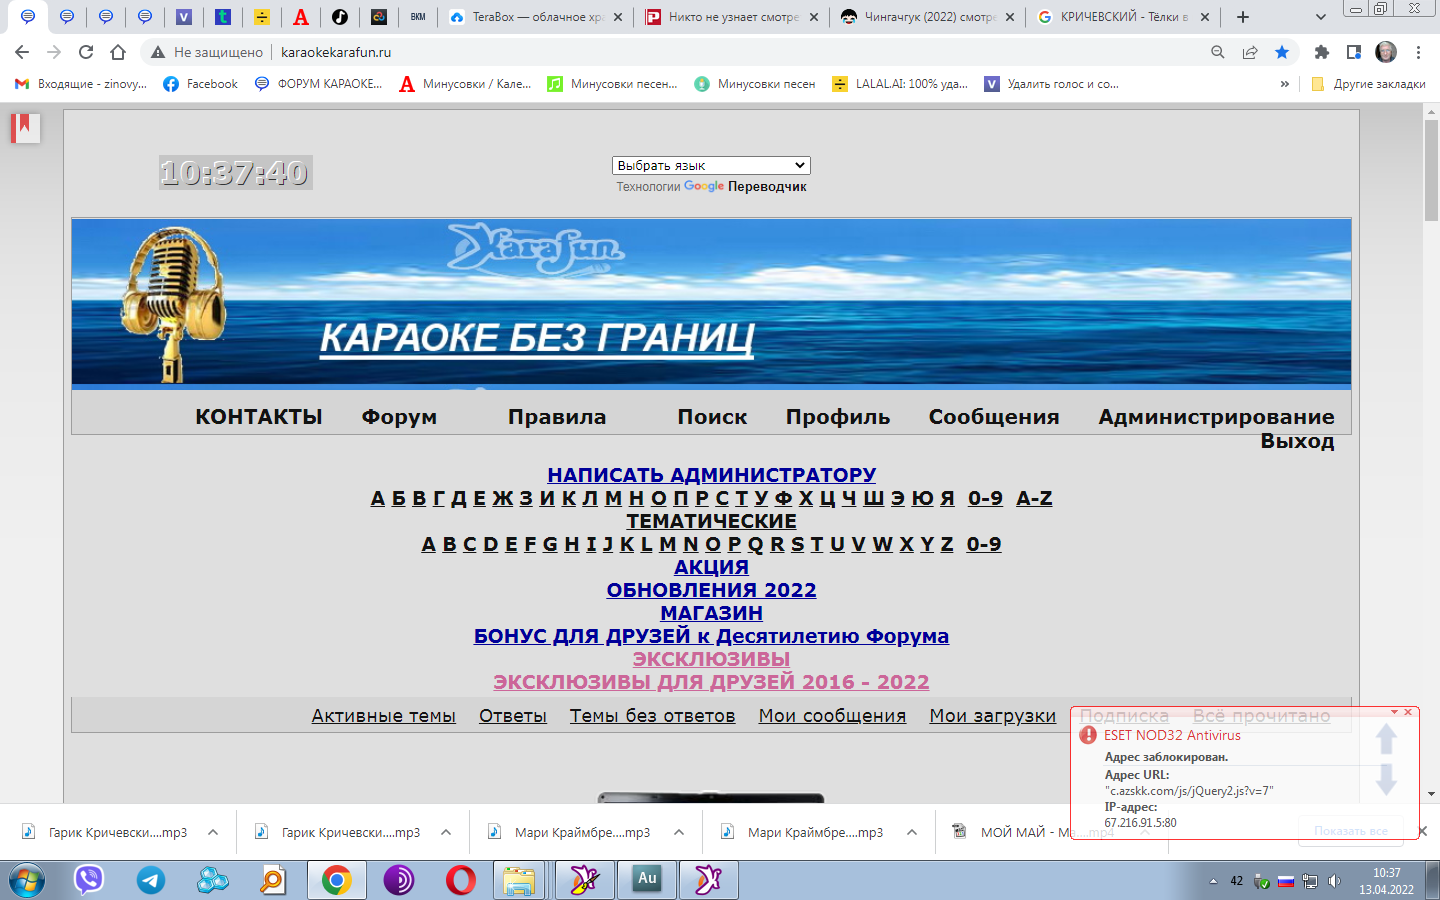
Task: Open the 'Поиск' menu item
Action: coord(712,417)
